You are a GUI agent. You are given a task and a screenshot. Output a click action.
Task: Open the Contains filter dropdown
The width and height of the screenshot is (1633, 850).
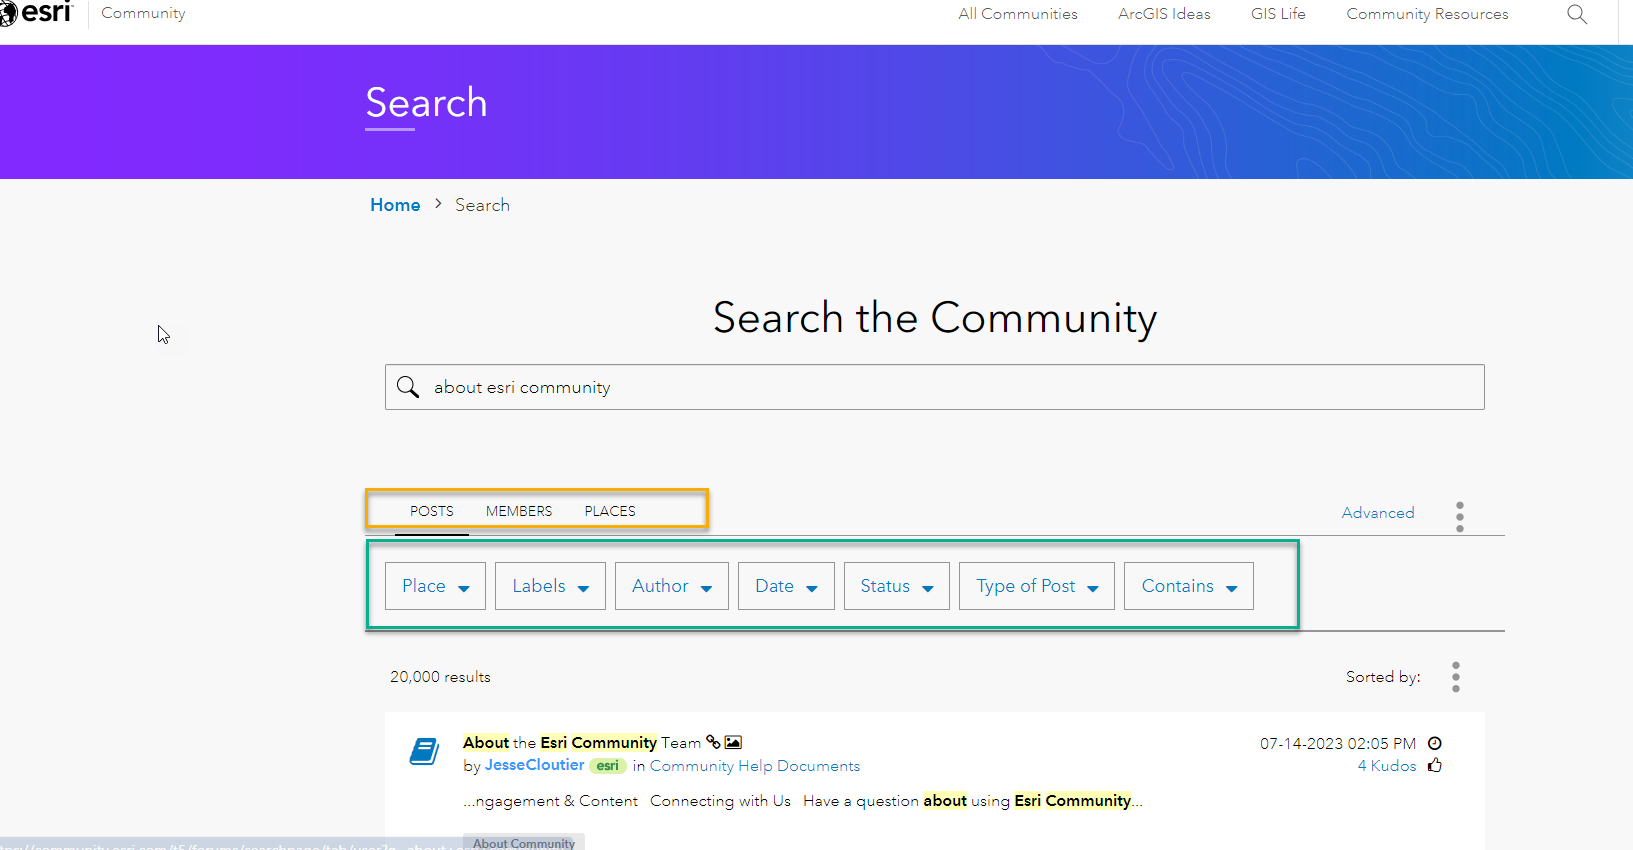pos(1189,586)
